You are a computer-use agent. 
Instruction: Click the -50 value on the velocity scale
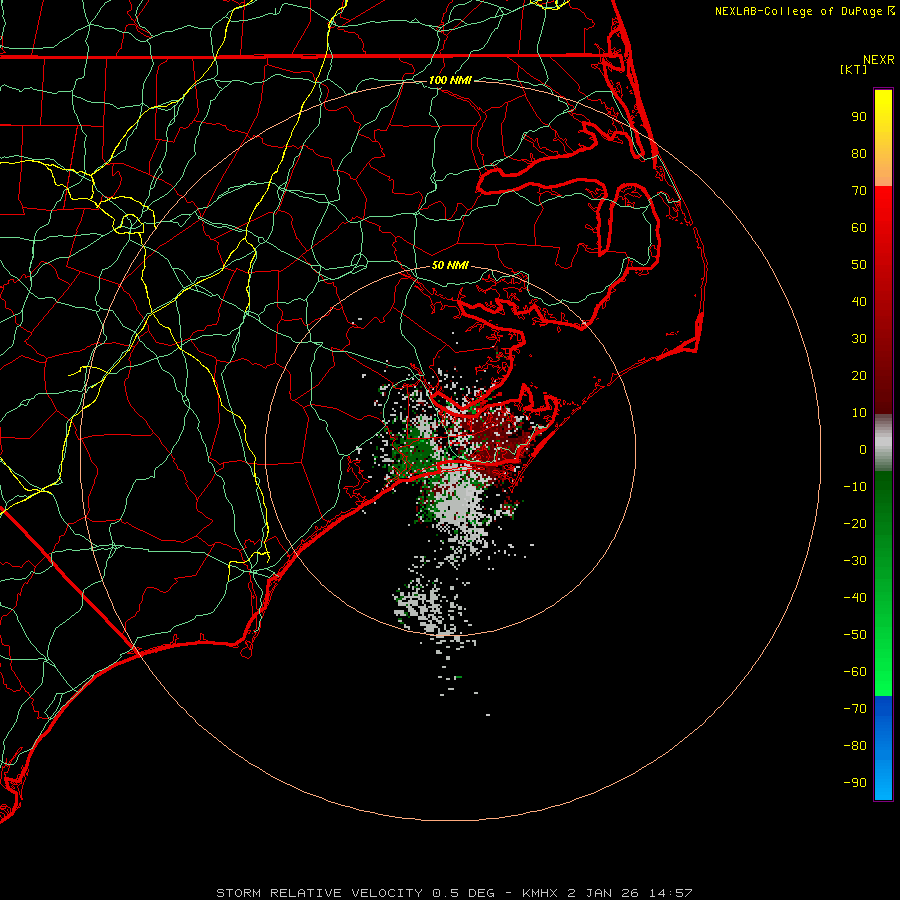855,635
